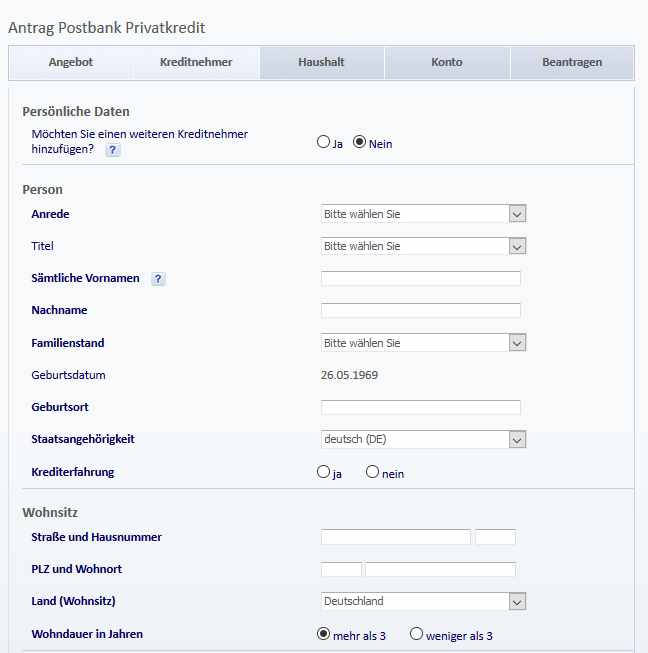Open help icon beside weiteren Kreditnehmer question
648x653 pixels.
112,150
